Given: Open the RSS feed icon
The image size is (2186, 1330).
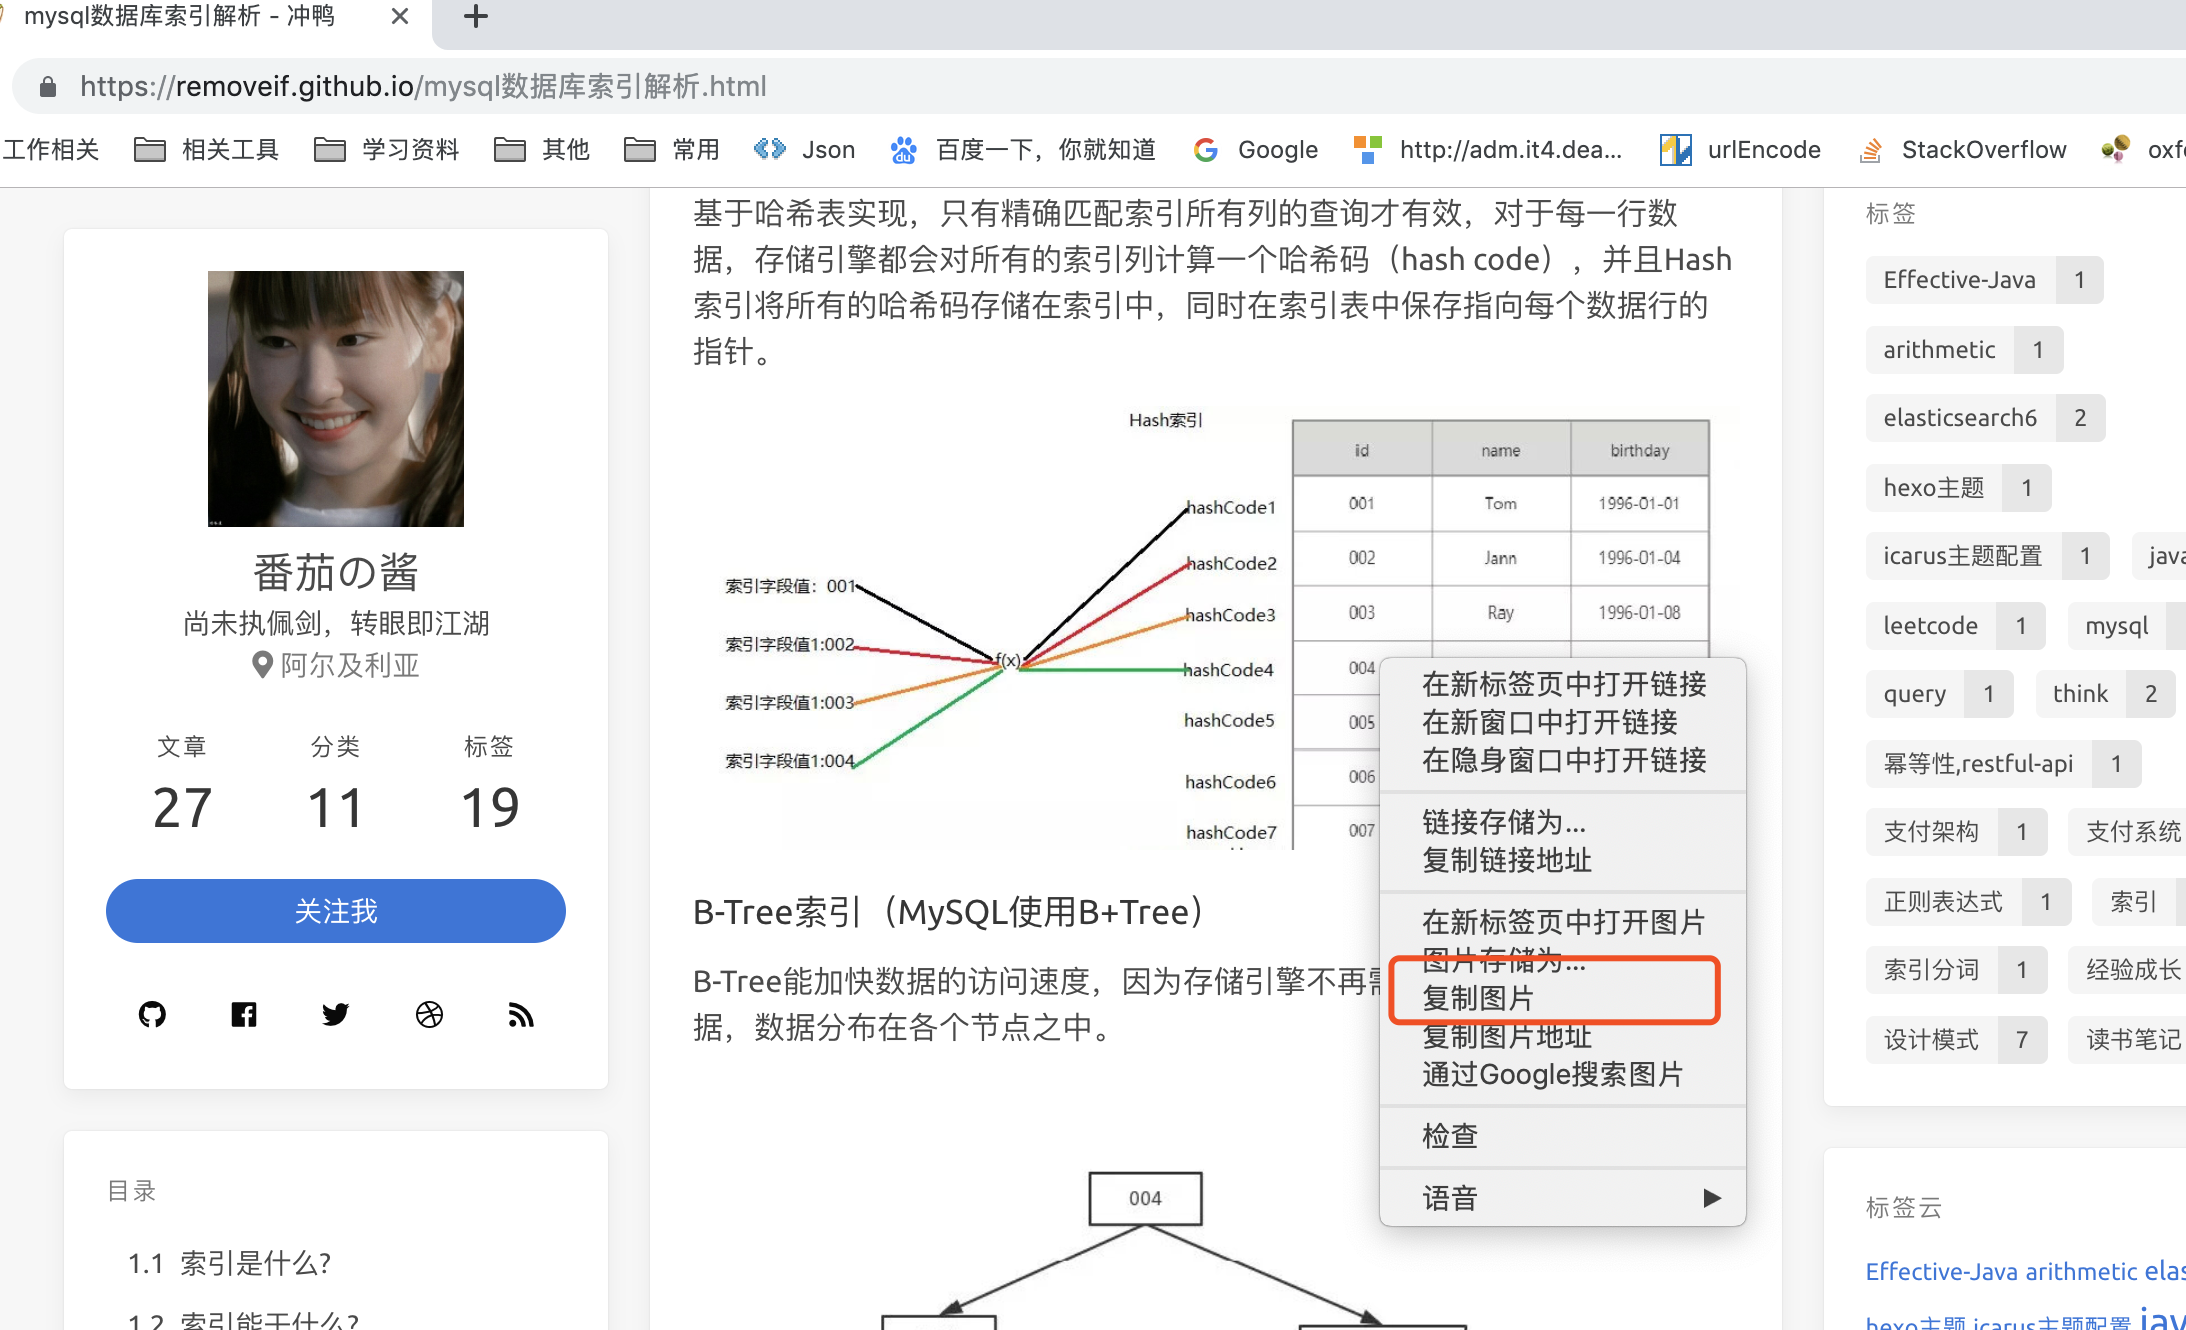Looking at the screenshot, I should tap(521, 1015).
